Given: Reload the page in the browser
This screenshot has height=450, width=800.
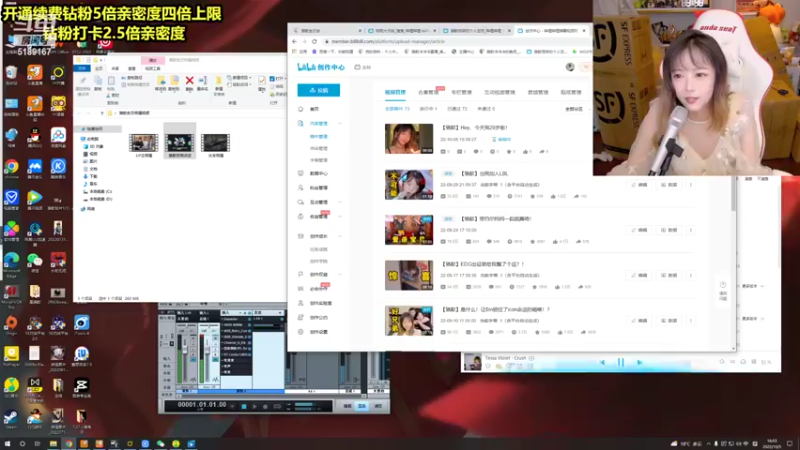Looking at the screenshot, I should pos(314,41).
